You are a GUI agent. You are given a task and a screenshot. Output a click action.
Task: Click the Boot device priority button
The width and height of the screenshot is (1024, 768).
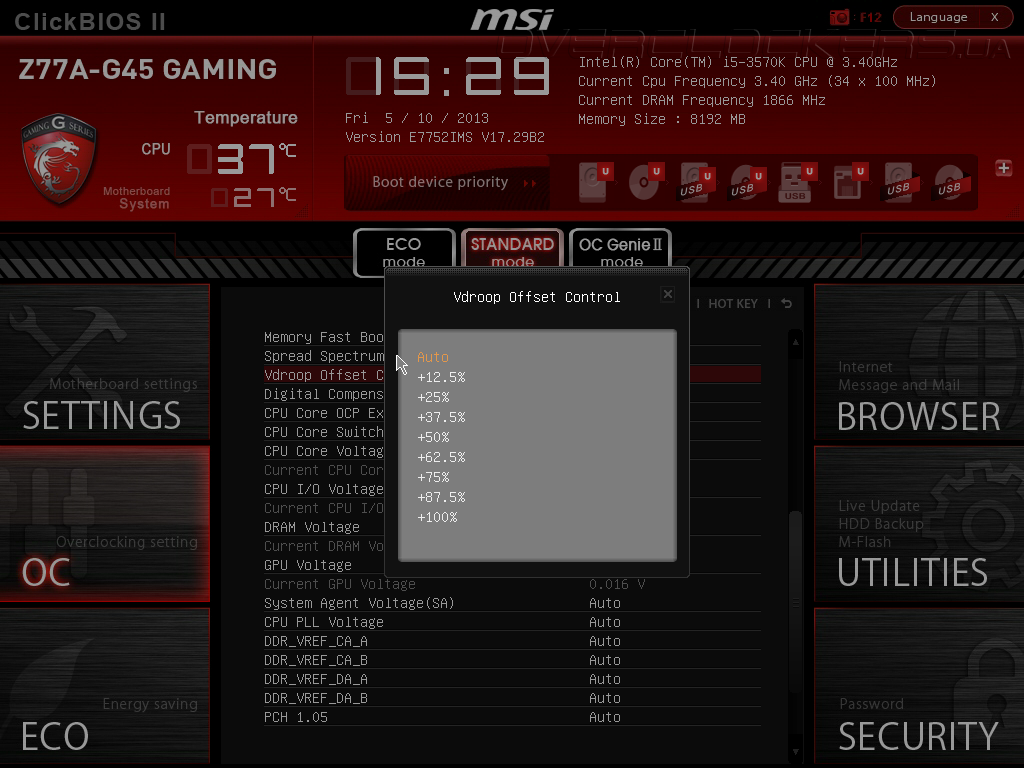coord(447,182)
